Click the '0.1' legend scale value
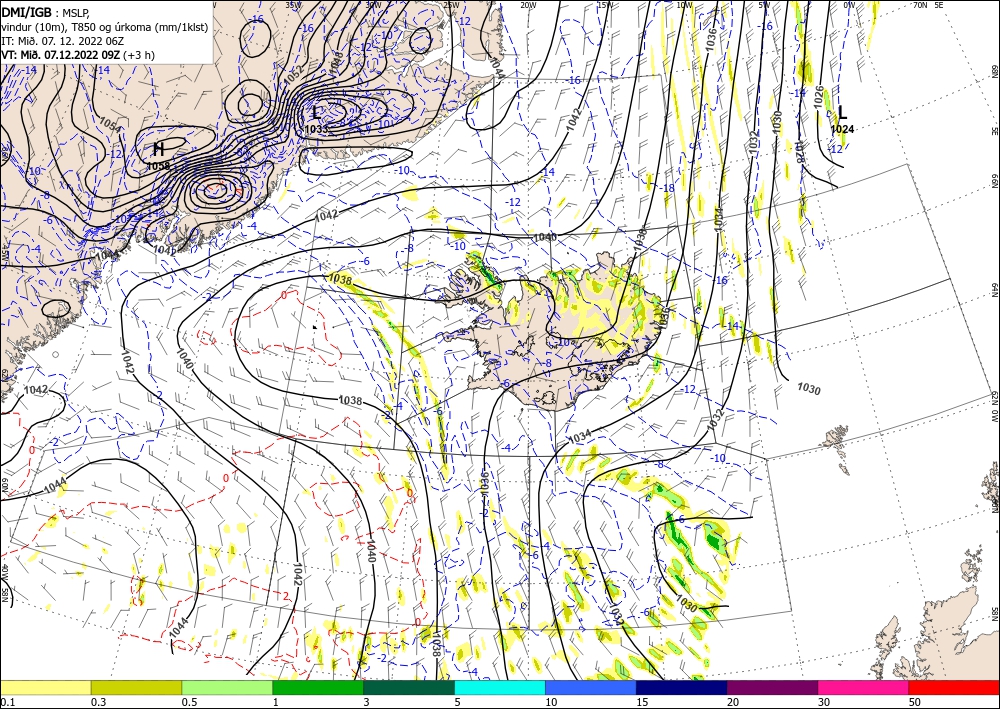The width and height of the screenshot is (1000, 709). click(7, 702)
